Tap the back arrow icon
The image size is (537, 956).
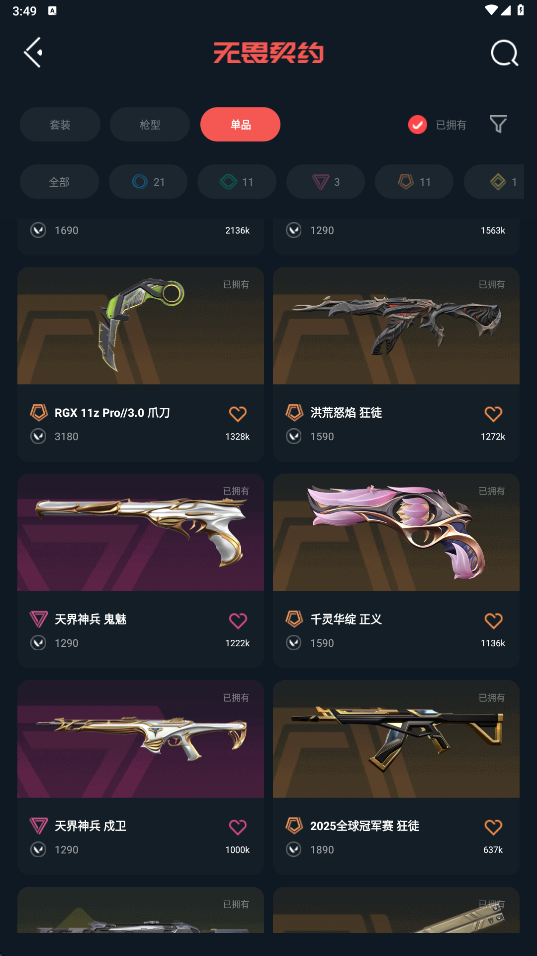pyautogui.click(x=33, y=52)
